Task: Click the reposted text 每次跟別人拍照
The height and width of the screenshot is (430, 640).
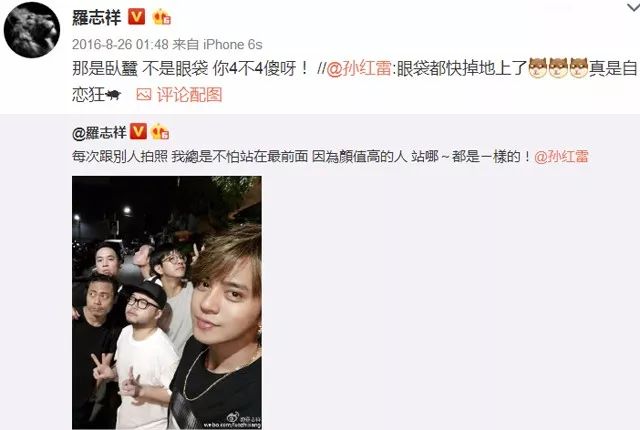Action: coord(120,157)
